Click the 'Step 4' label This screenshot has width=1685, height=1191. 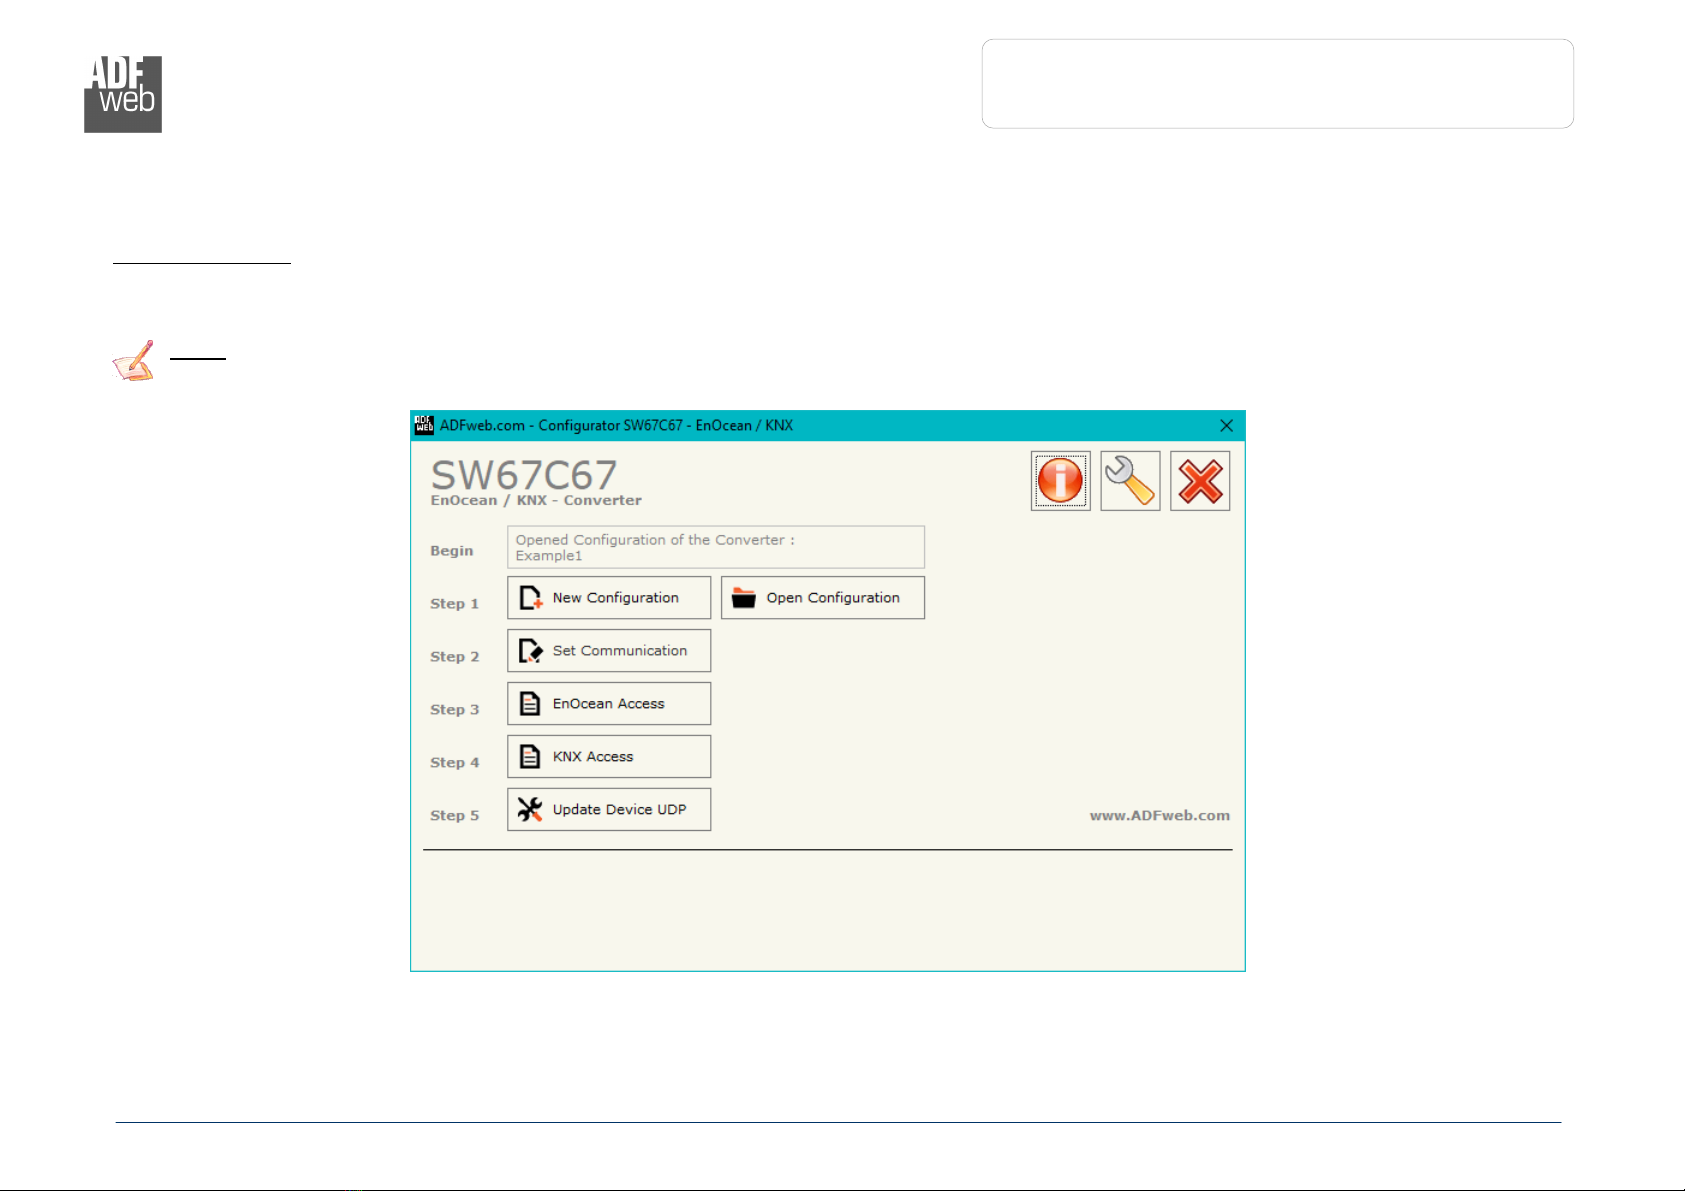point(455,762)
